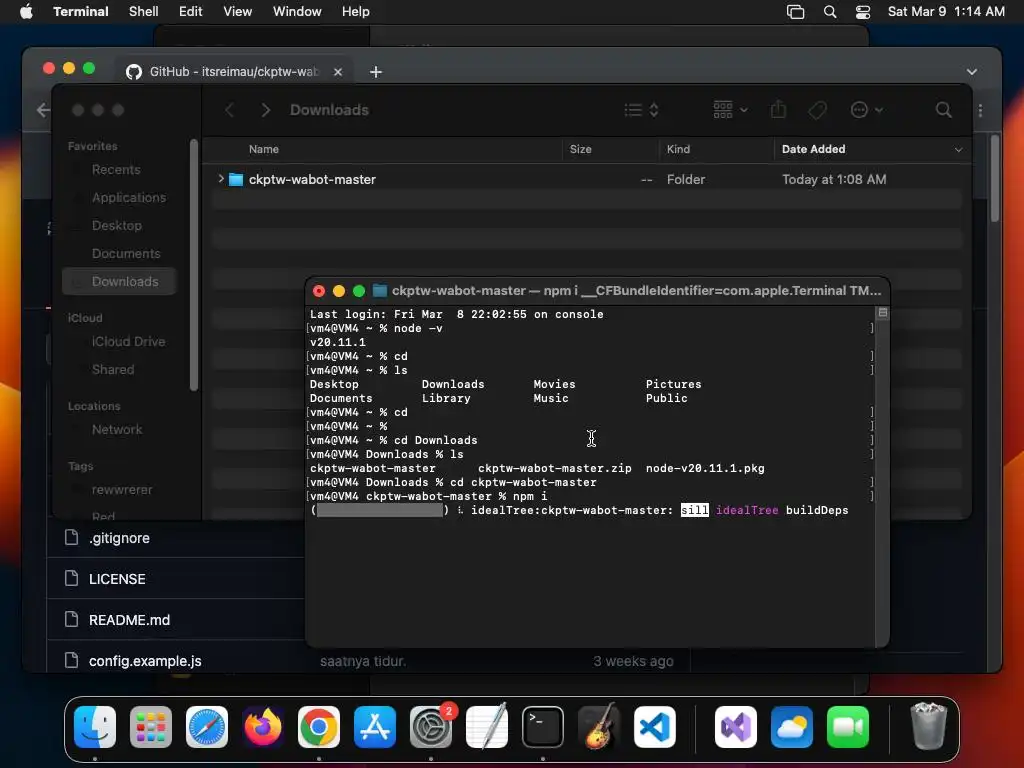Open the Edit menu

[191, 12]
